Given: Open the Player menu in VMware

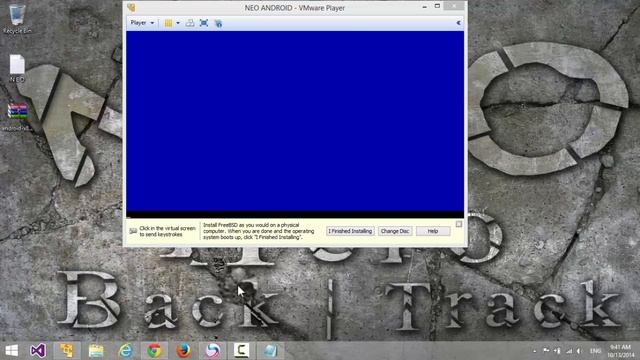Looking at the screenshot, I should click(x=142, y=23).
